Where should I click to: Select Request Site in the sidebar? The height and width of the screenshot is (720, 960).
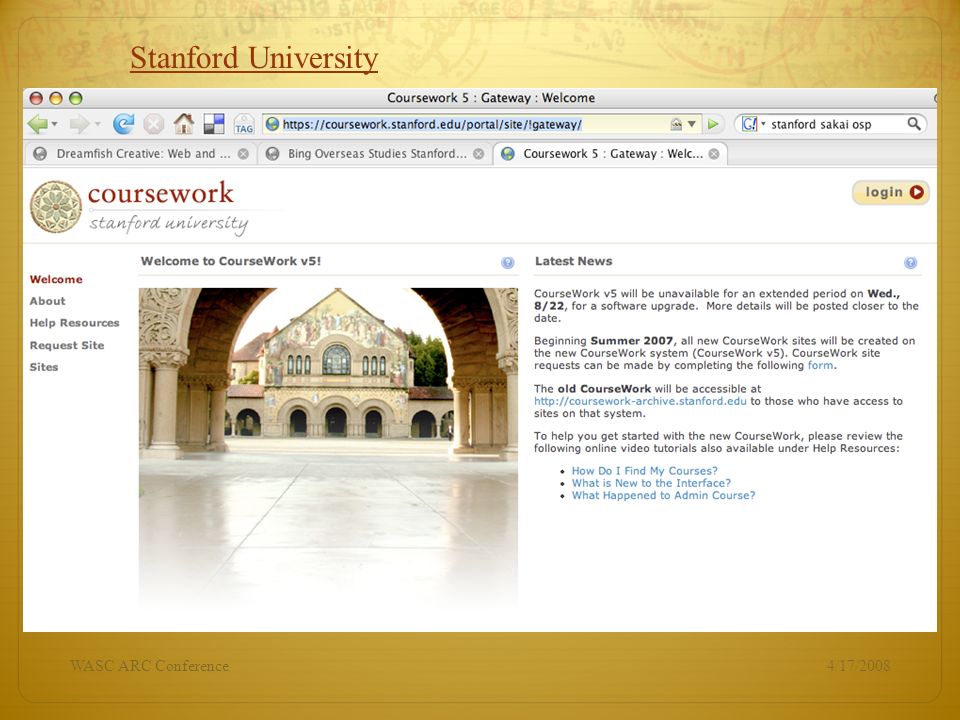tap(67, 345)
